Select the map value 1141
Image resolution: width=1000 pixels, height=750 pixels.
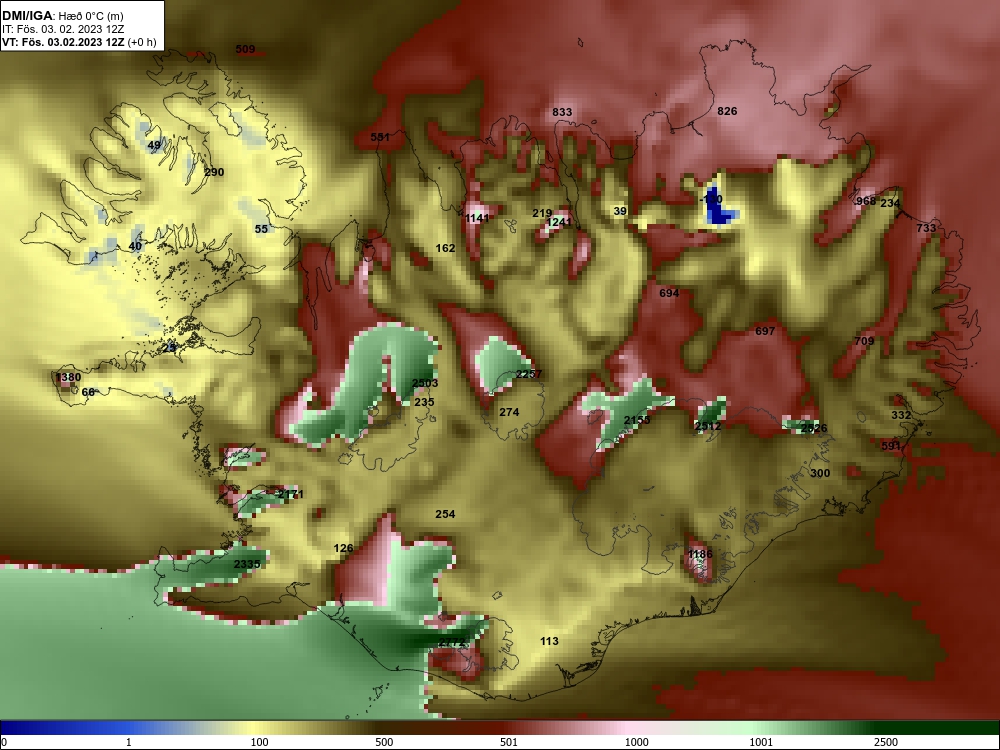(477, 218)
